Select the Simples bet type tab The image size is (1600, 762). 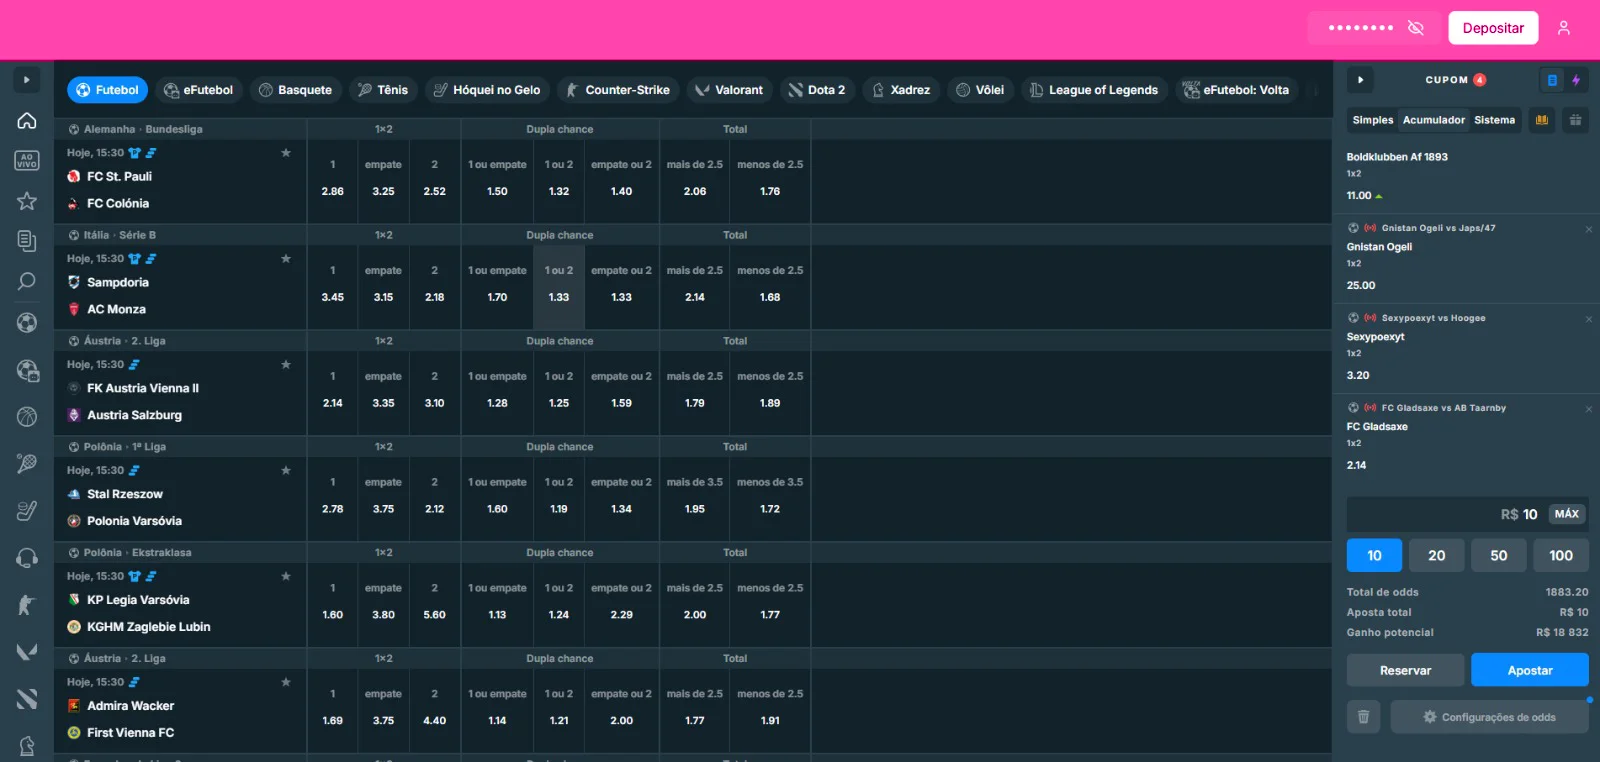1373,120
